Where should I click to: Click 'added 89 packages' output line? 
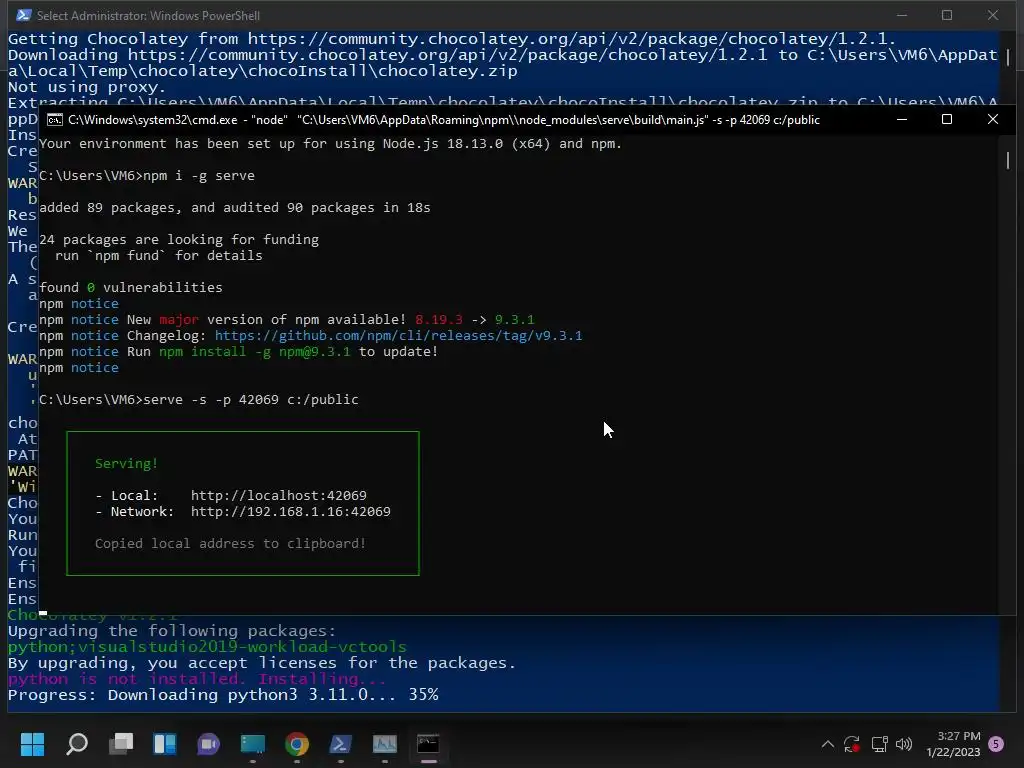[x=234, y=208]
